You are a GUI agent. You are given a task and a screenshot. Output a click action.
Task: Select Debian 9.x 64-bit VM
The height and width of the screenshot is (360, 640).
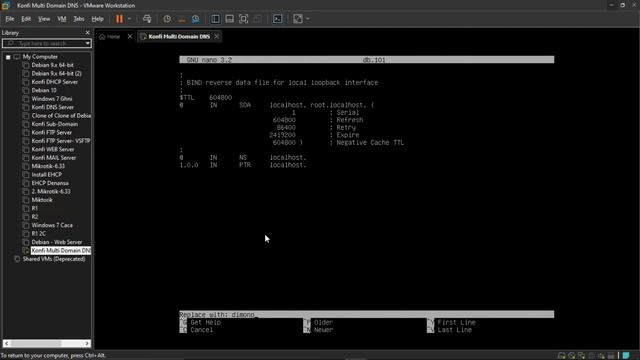[53, 65]
